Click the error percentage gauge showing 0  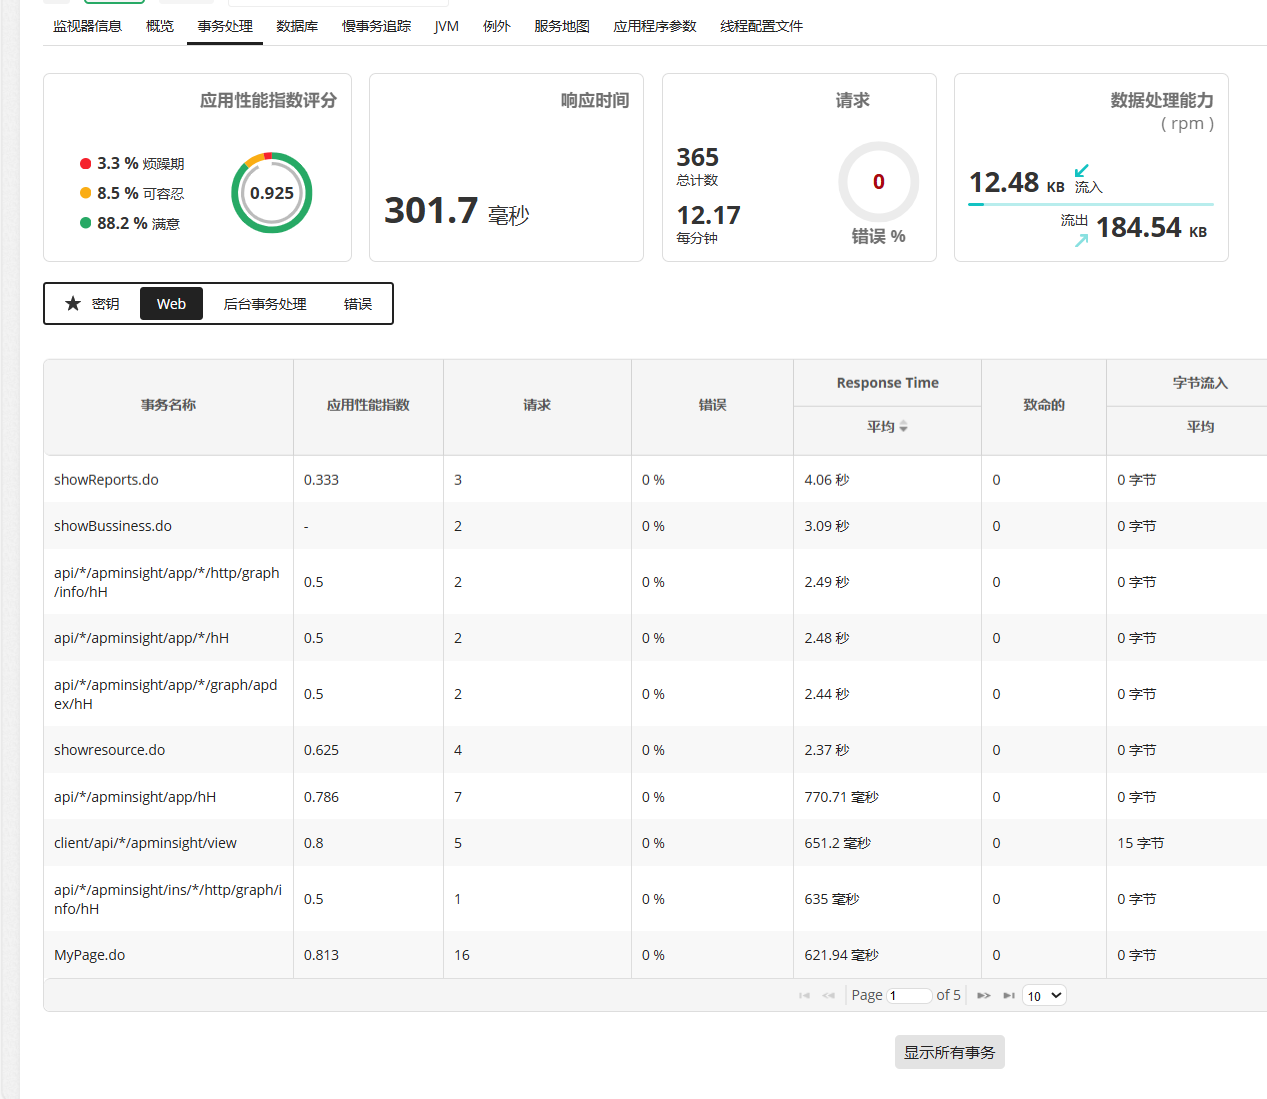click(x=878, y=182)
